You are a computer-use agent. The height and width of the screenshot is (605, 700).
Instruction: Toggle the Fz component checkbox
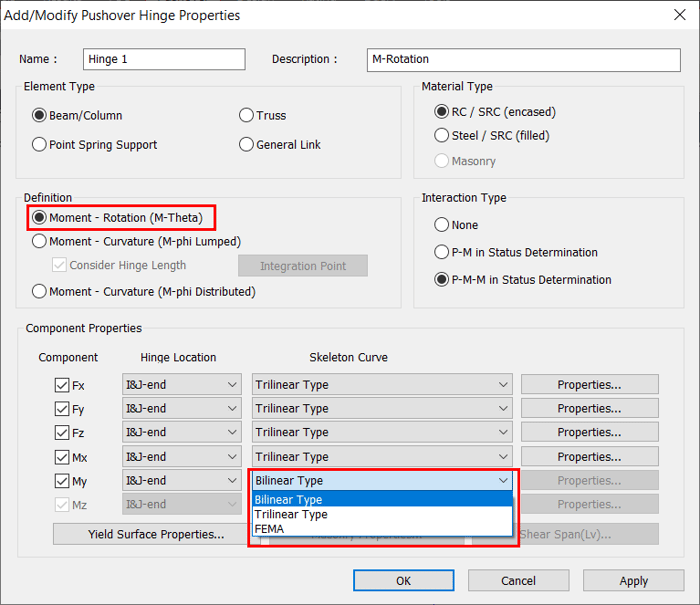pos(62,433)
